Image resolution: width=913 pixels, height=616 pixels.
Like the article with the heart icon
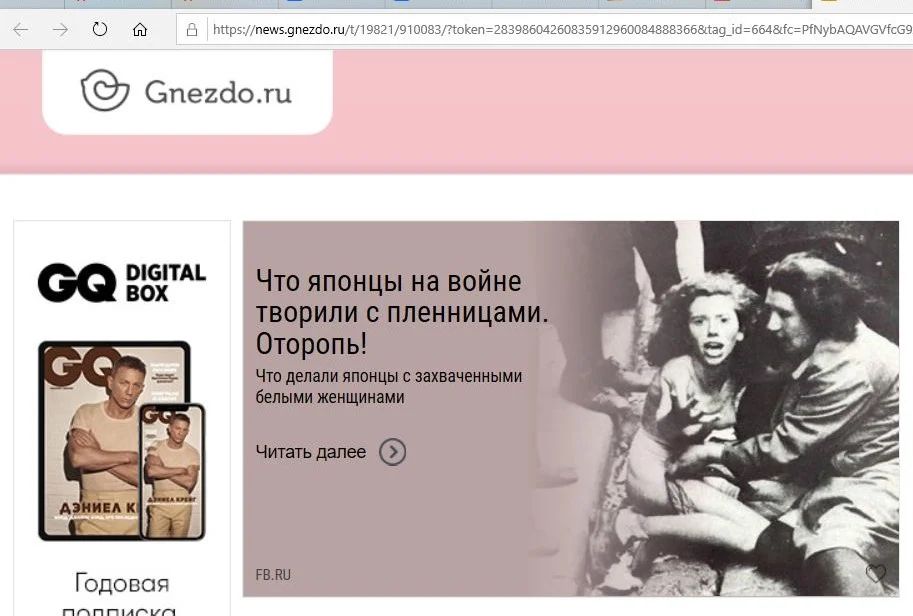875,573
